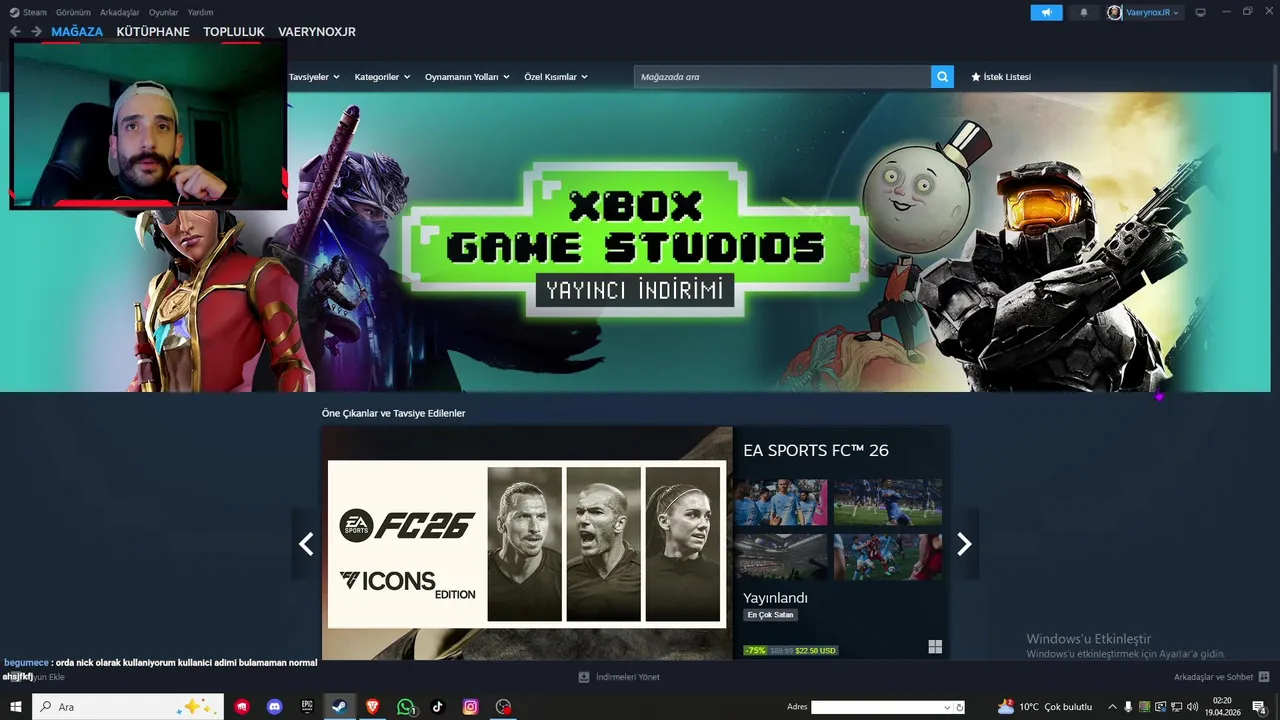
Task: Open the Arkadaşlar menu
Action: (x=119, y=12)
